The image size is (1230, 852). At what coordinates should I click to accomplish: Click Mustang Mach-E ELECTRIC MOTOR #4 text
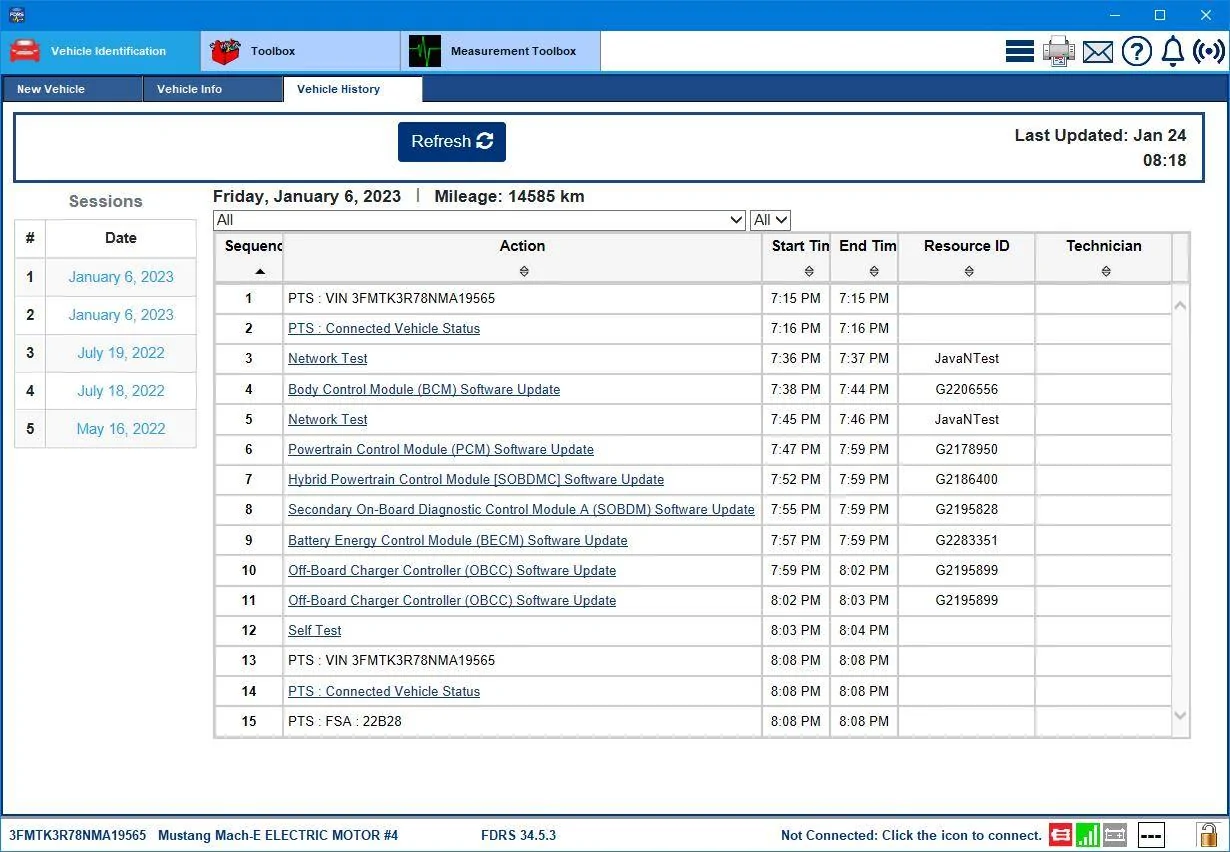point(278,835)
